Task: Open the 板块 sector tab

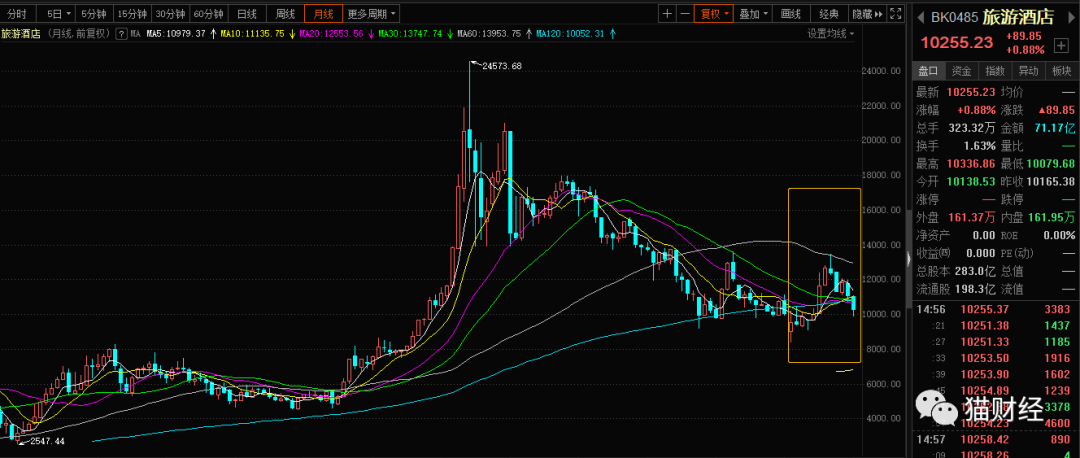Action: click(x=1061, y=70)
